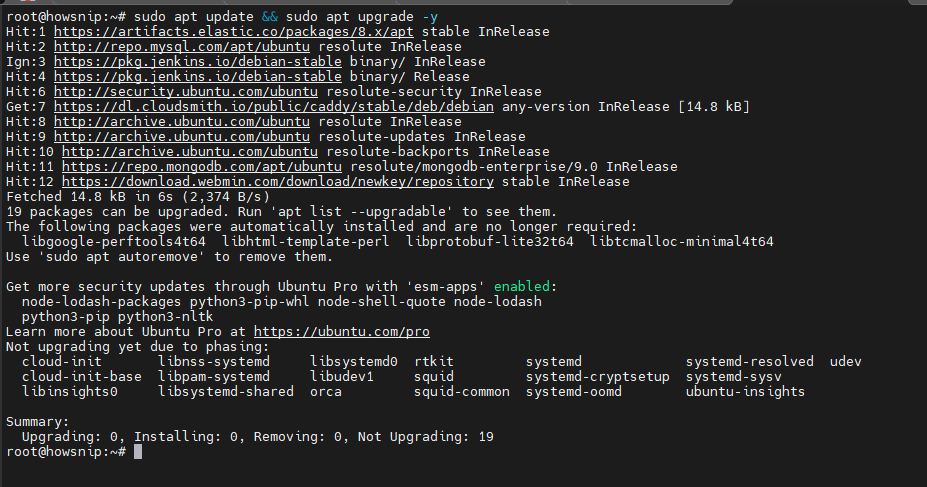
Task: Click the archive.ubuntu.com URL on the Hit:9 line
Action: [181, 137]
